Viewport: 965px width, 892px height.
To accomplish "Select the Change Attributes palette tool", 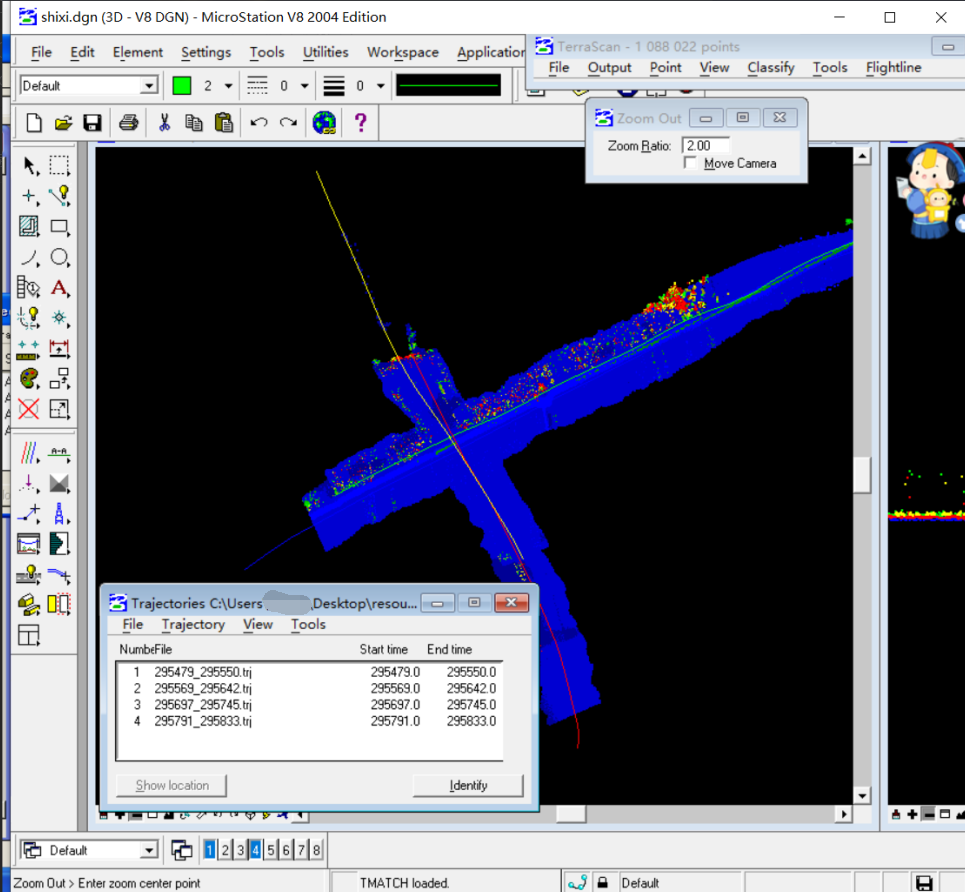I will pyautogui.click(x=29, y=379).
